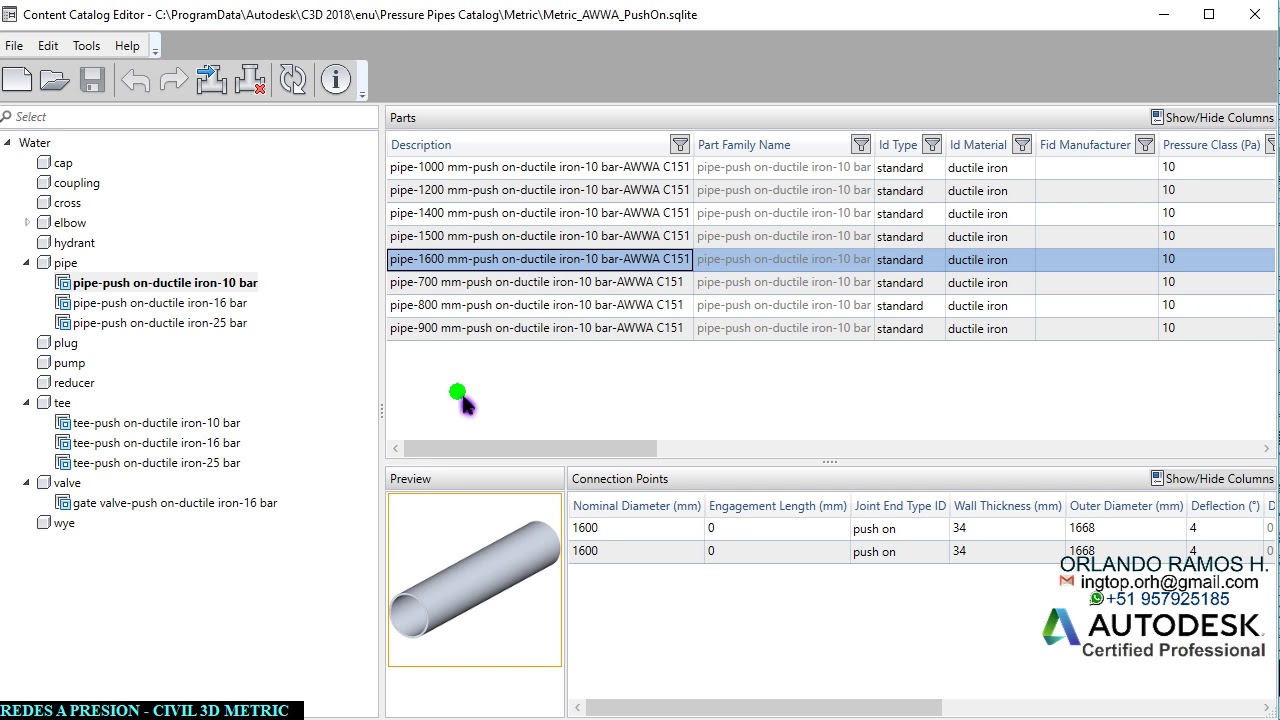Show/Hide Columns in Connection Points panel
1280x720 pixels.
(1211, 479)
